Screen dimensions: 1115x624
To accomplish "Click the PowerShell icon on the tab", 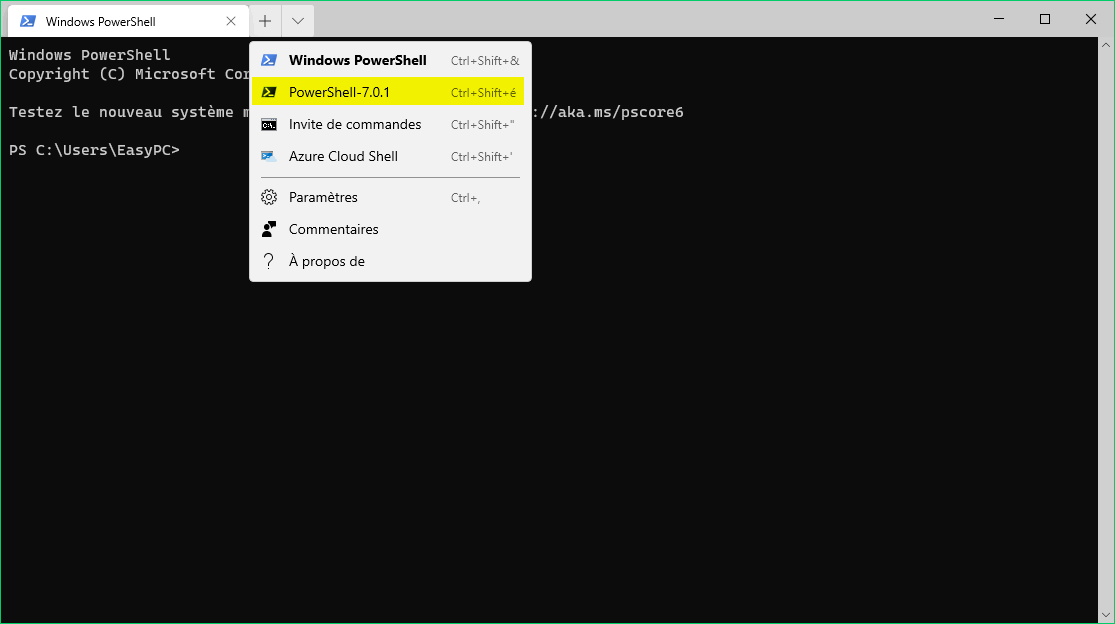I will (28, 21).
